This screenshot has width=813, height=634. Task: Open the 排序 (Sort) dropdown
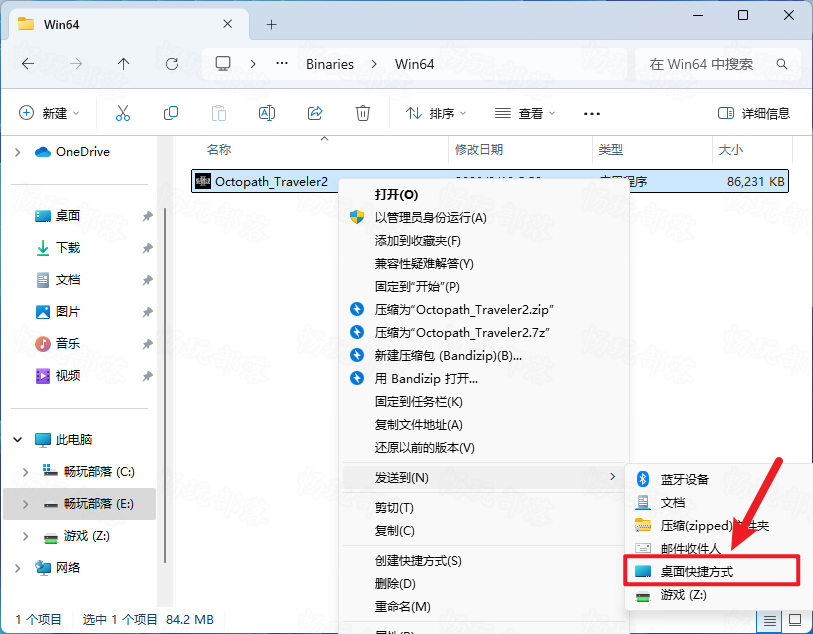point(436,113)
